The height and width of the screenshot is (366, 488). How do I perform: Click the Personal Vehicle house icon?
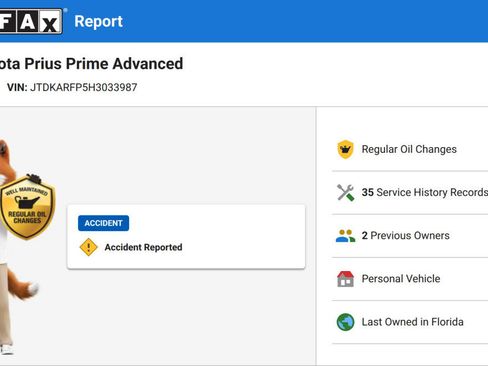(x=345, y=279)
